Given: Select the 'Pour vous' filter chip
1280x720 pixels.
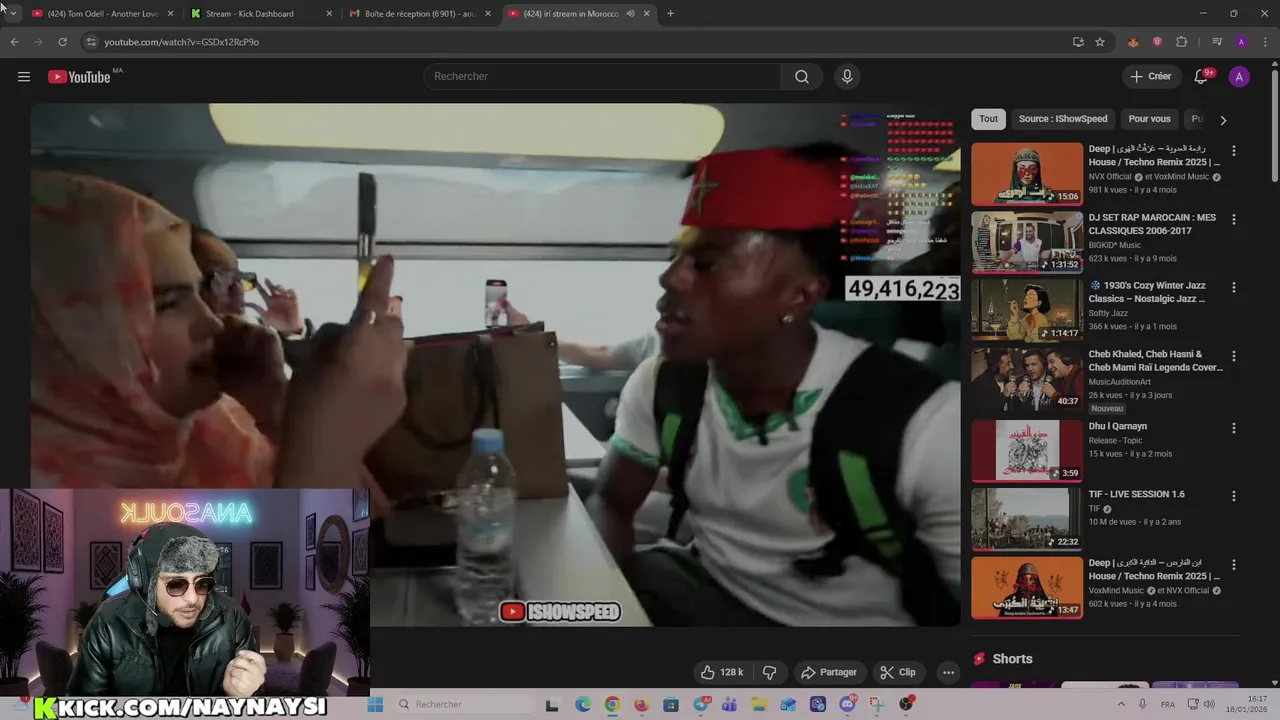Looking at the screenshot, I should tap(1149, 119).
